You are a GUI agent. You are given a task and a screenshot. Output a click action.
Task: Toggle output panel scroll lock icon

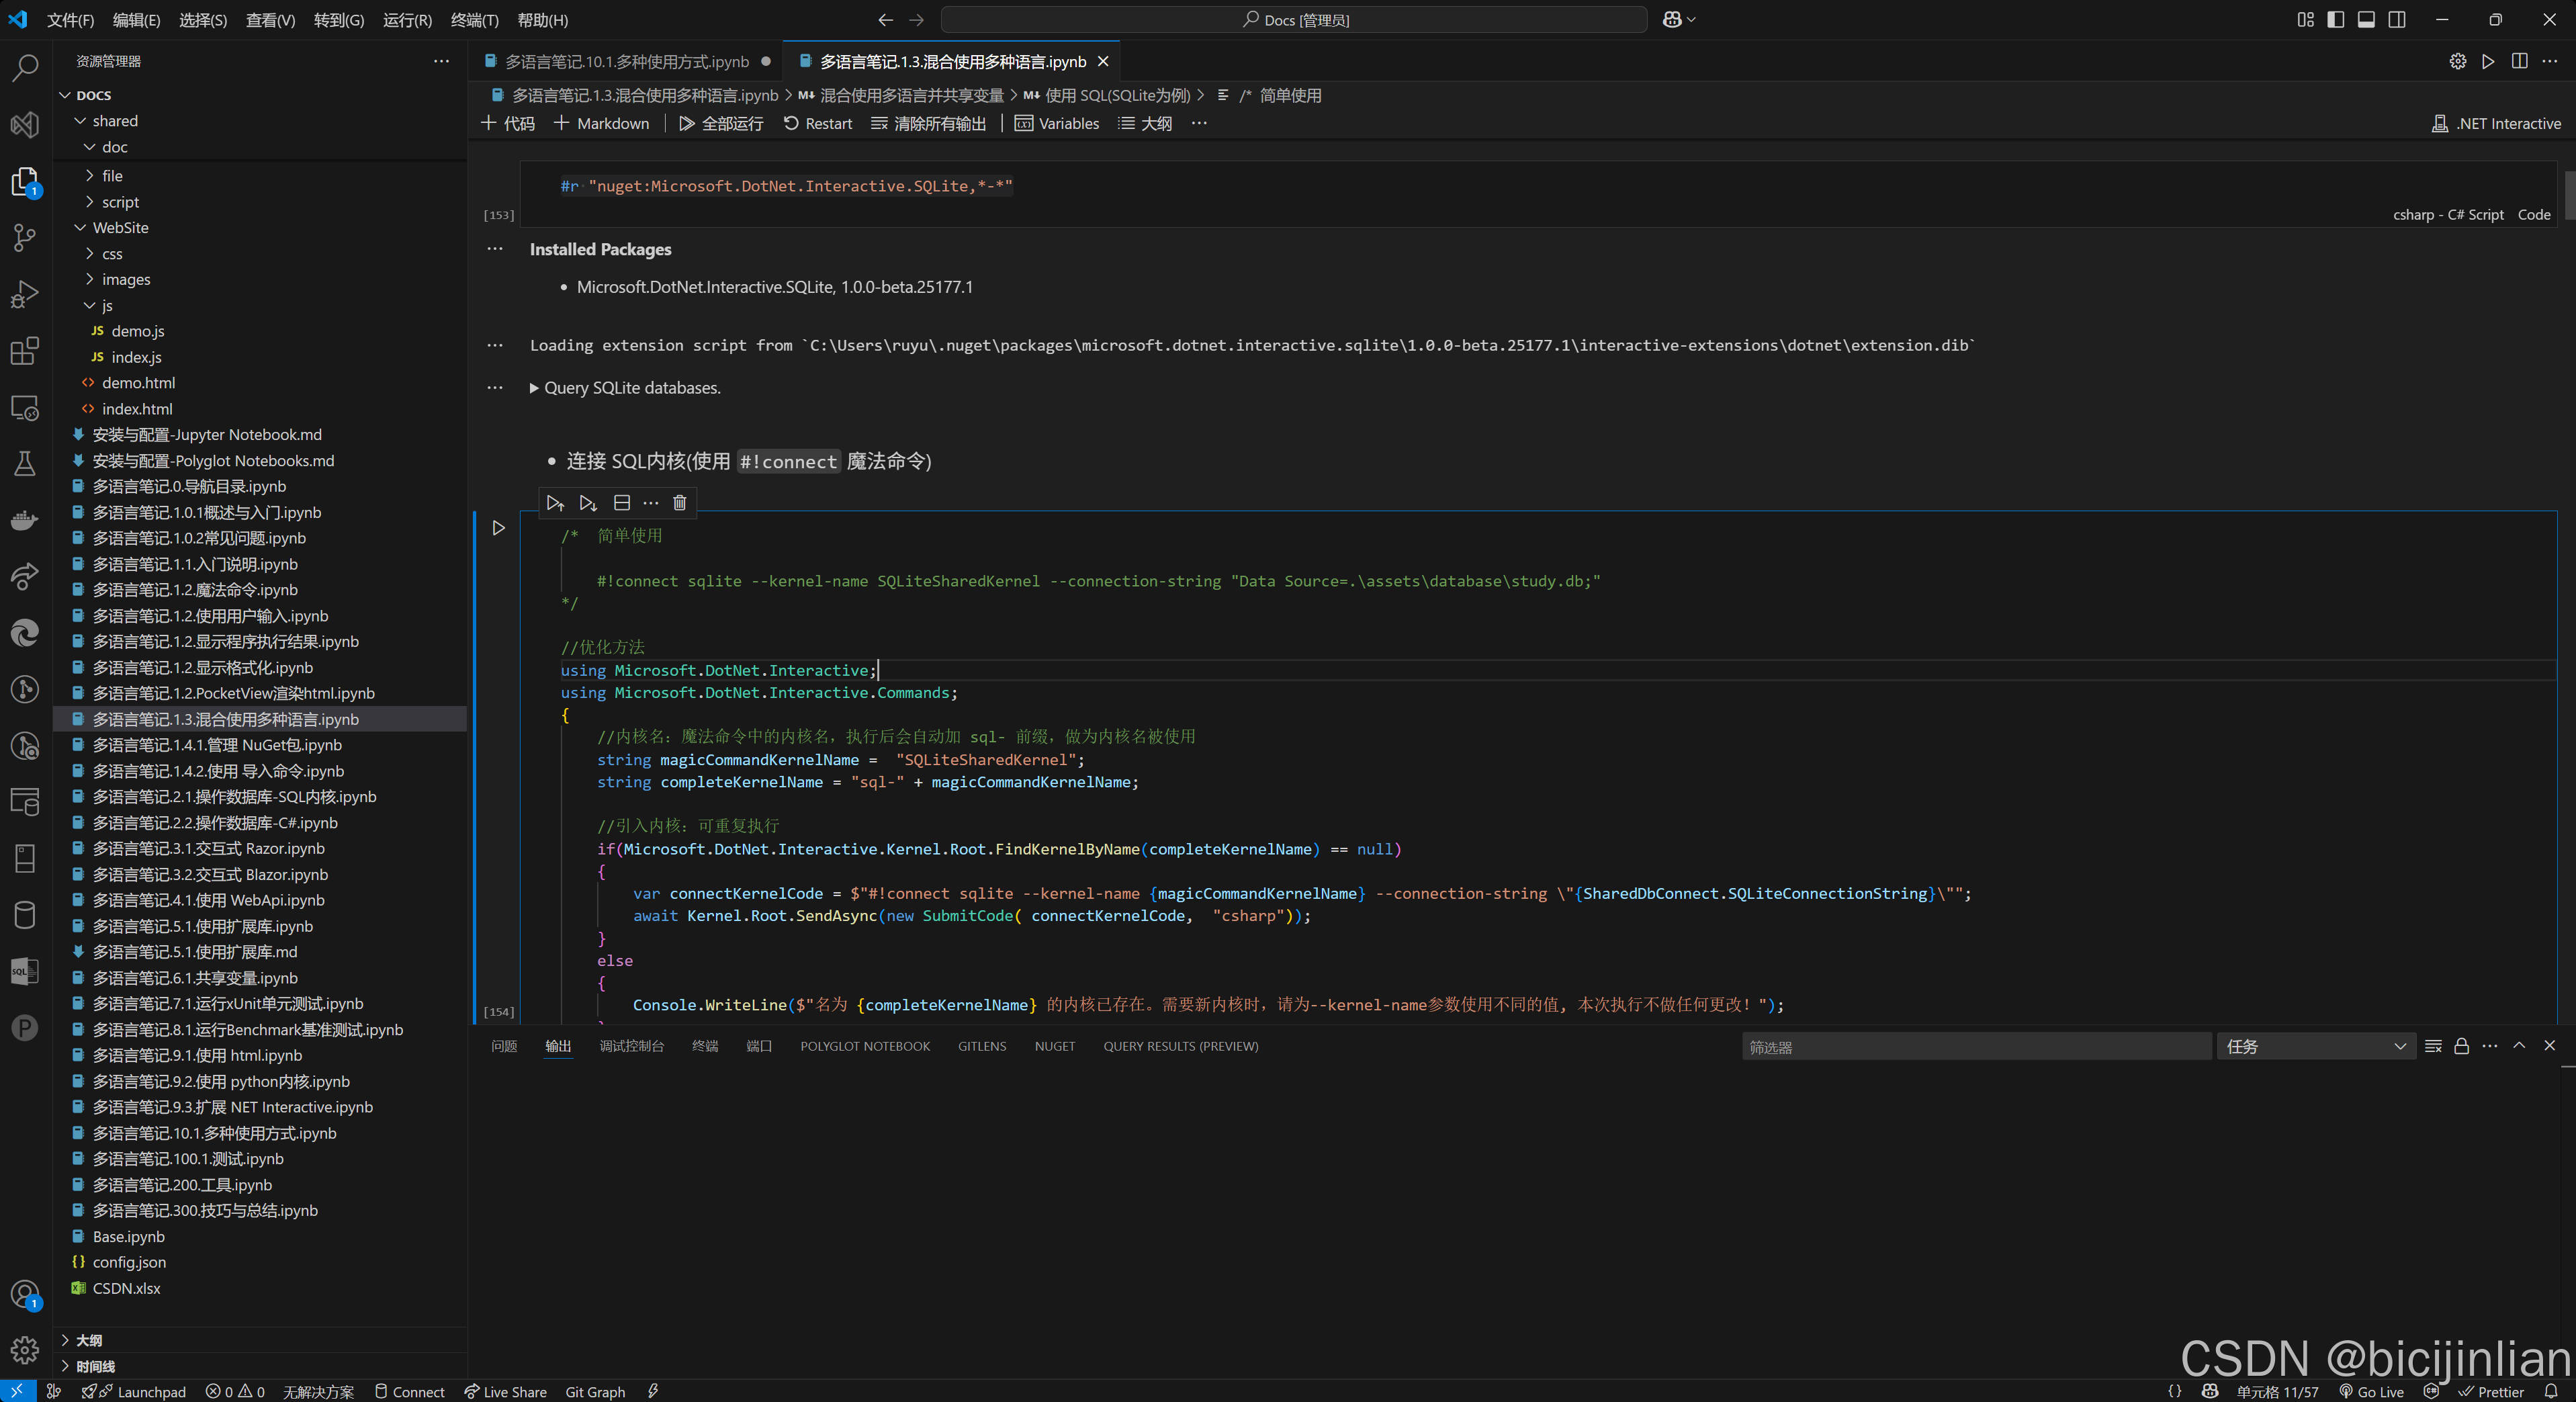[2461, 1046]
